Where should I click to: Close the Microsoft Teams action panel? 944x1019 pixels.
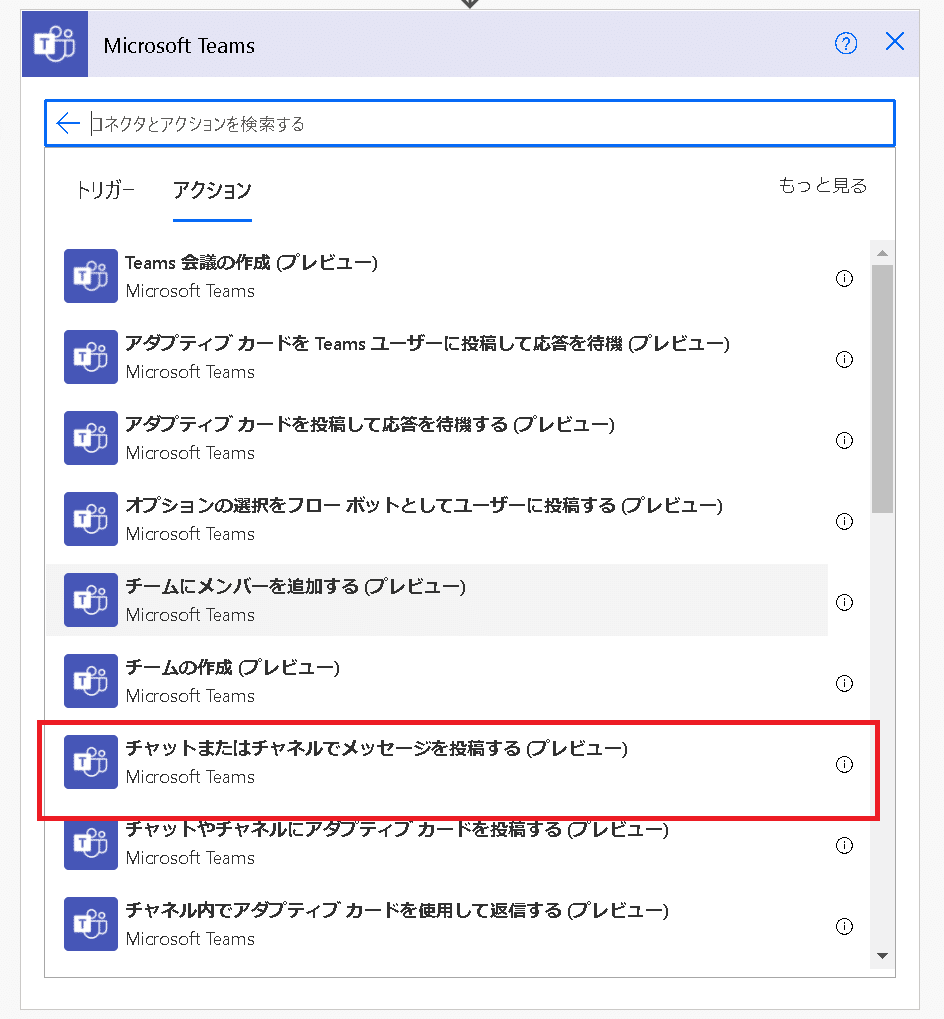point(895,42)
